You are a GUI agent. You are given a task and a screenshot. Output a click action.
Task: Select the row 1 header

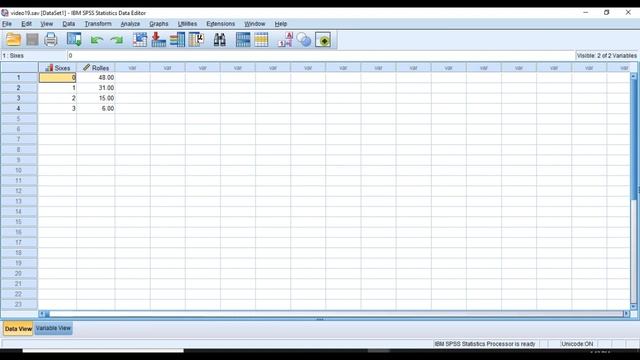(19, 78)
